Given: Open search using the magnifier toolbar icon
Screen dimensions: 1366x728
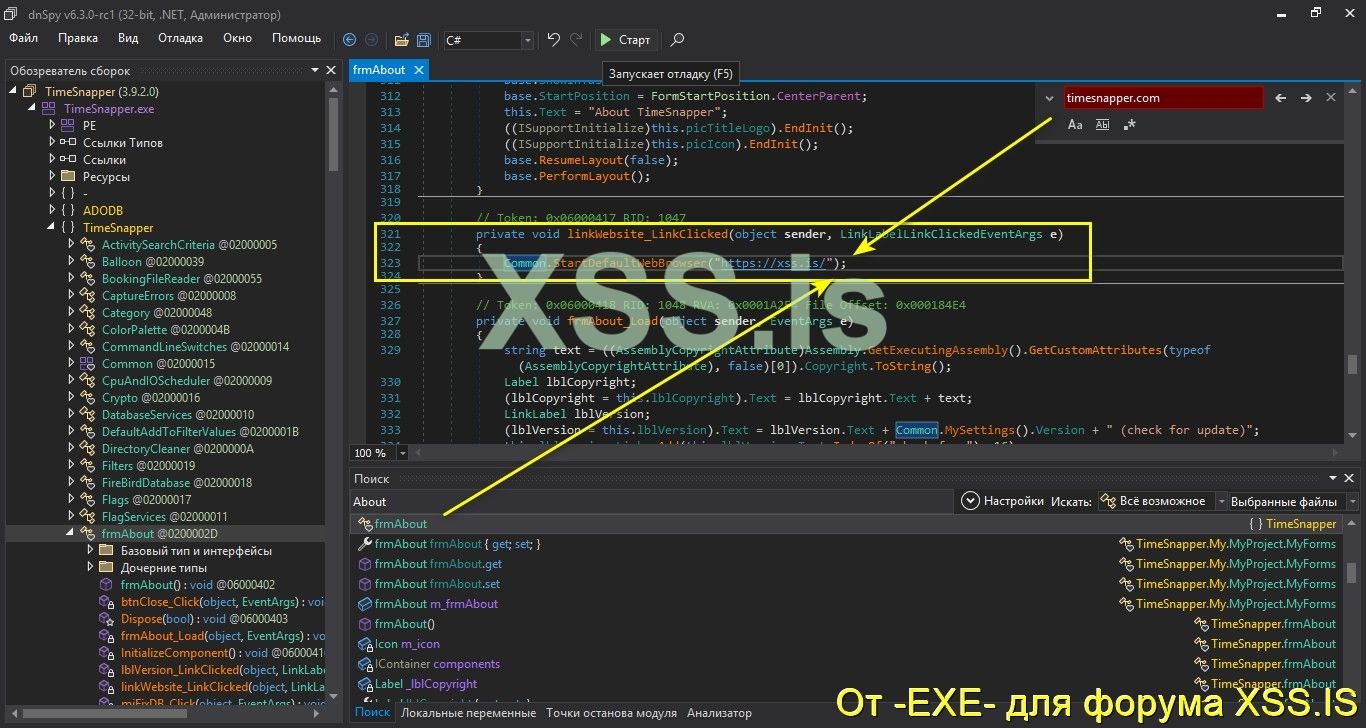Looking at the screenshot, I should [x=678, y=40].
